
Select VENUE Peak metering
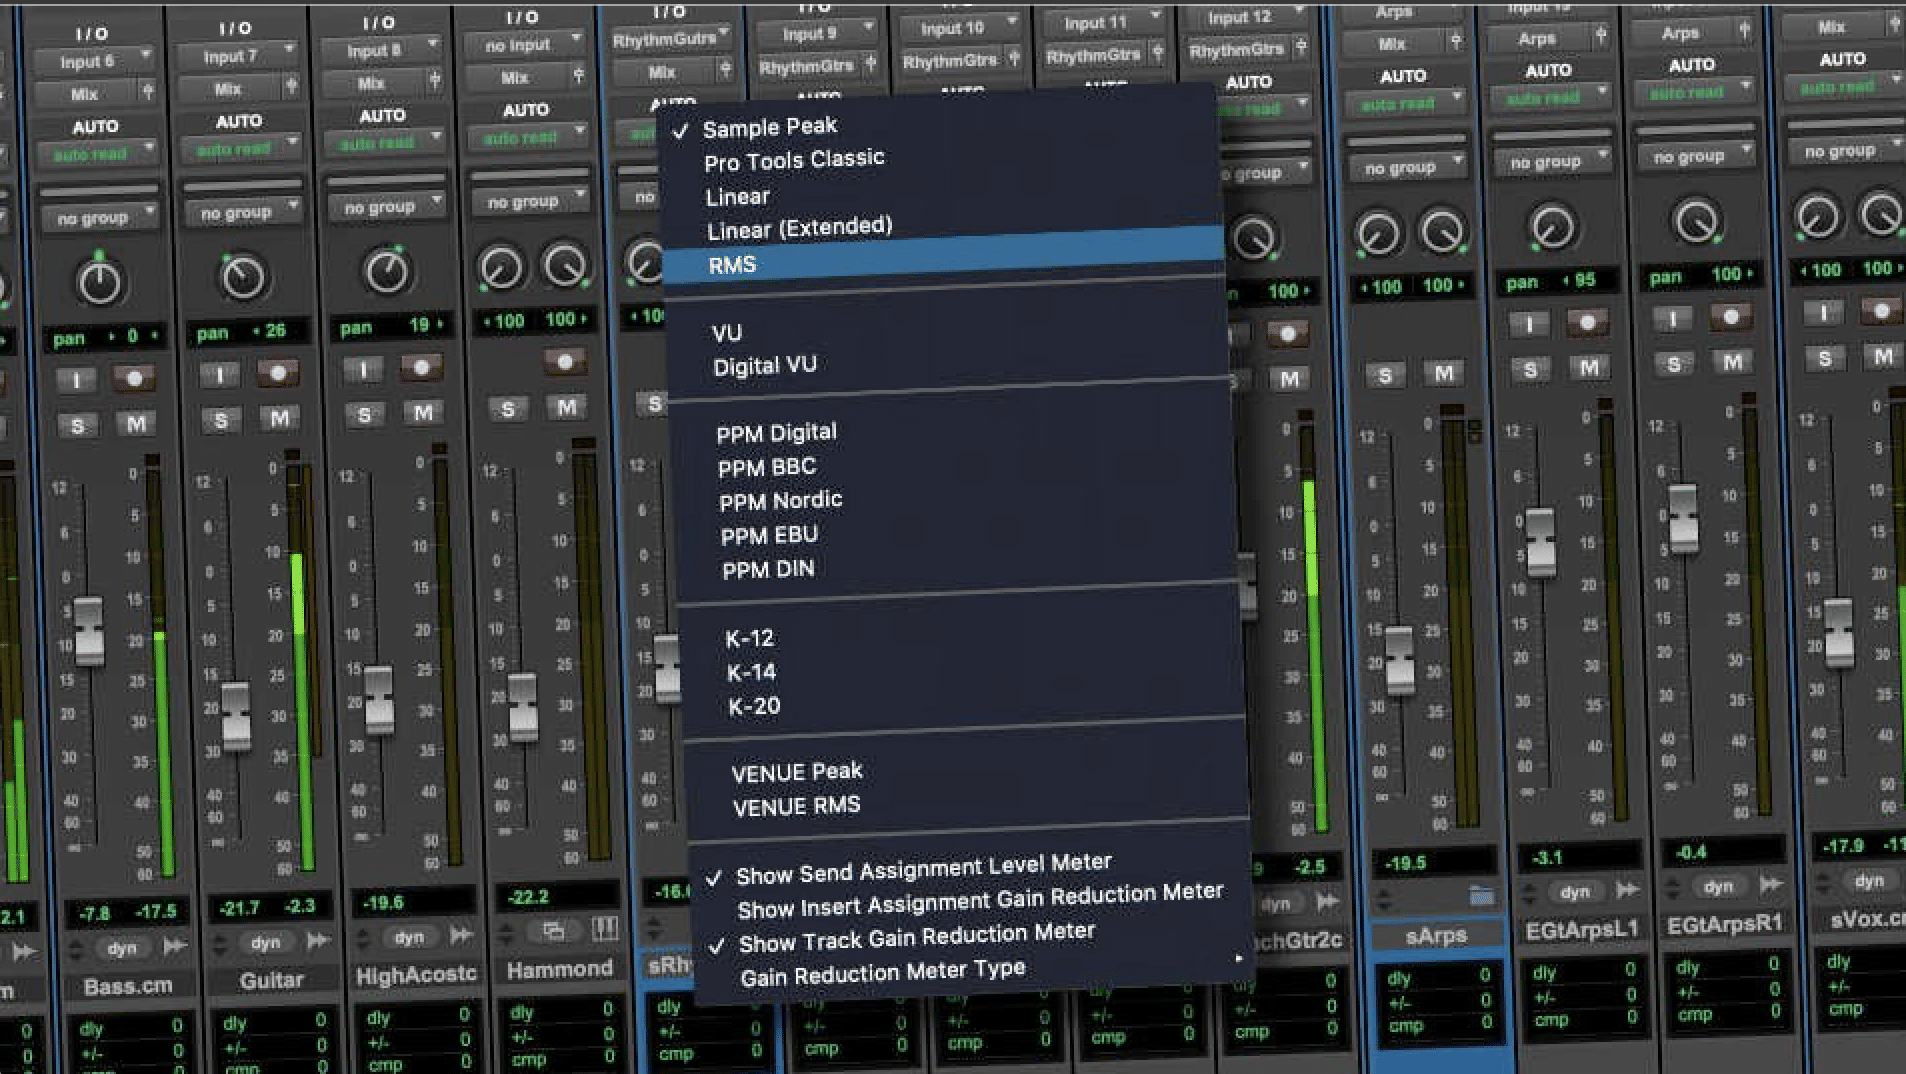(797, 772)
